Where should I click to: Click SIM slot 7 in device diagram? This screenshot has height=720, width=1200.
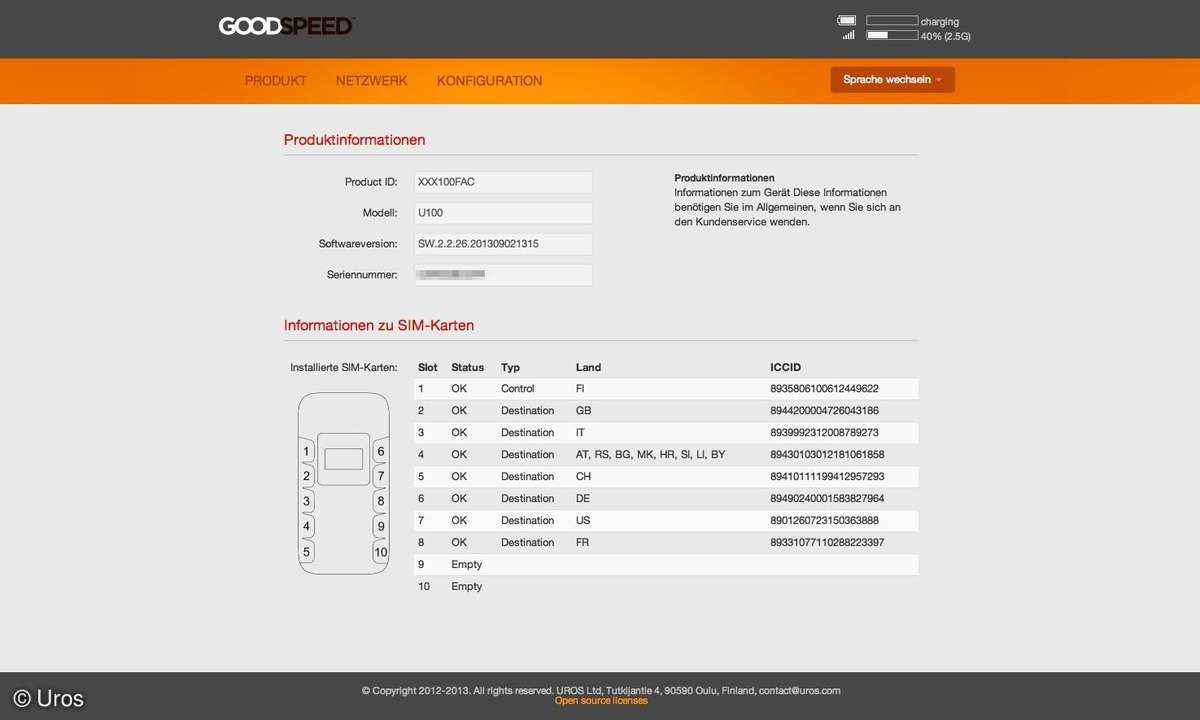[x=381, y=476]
